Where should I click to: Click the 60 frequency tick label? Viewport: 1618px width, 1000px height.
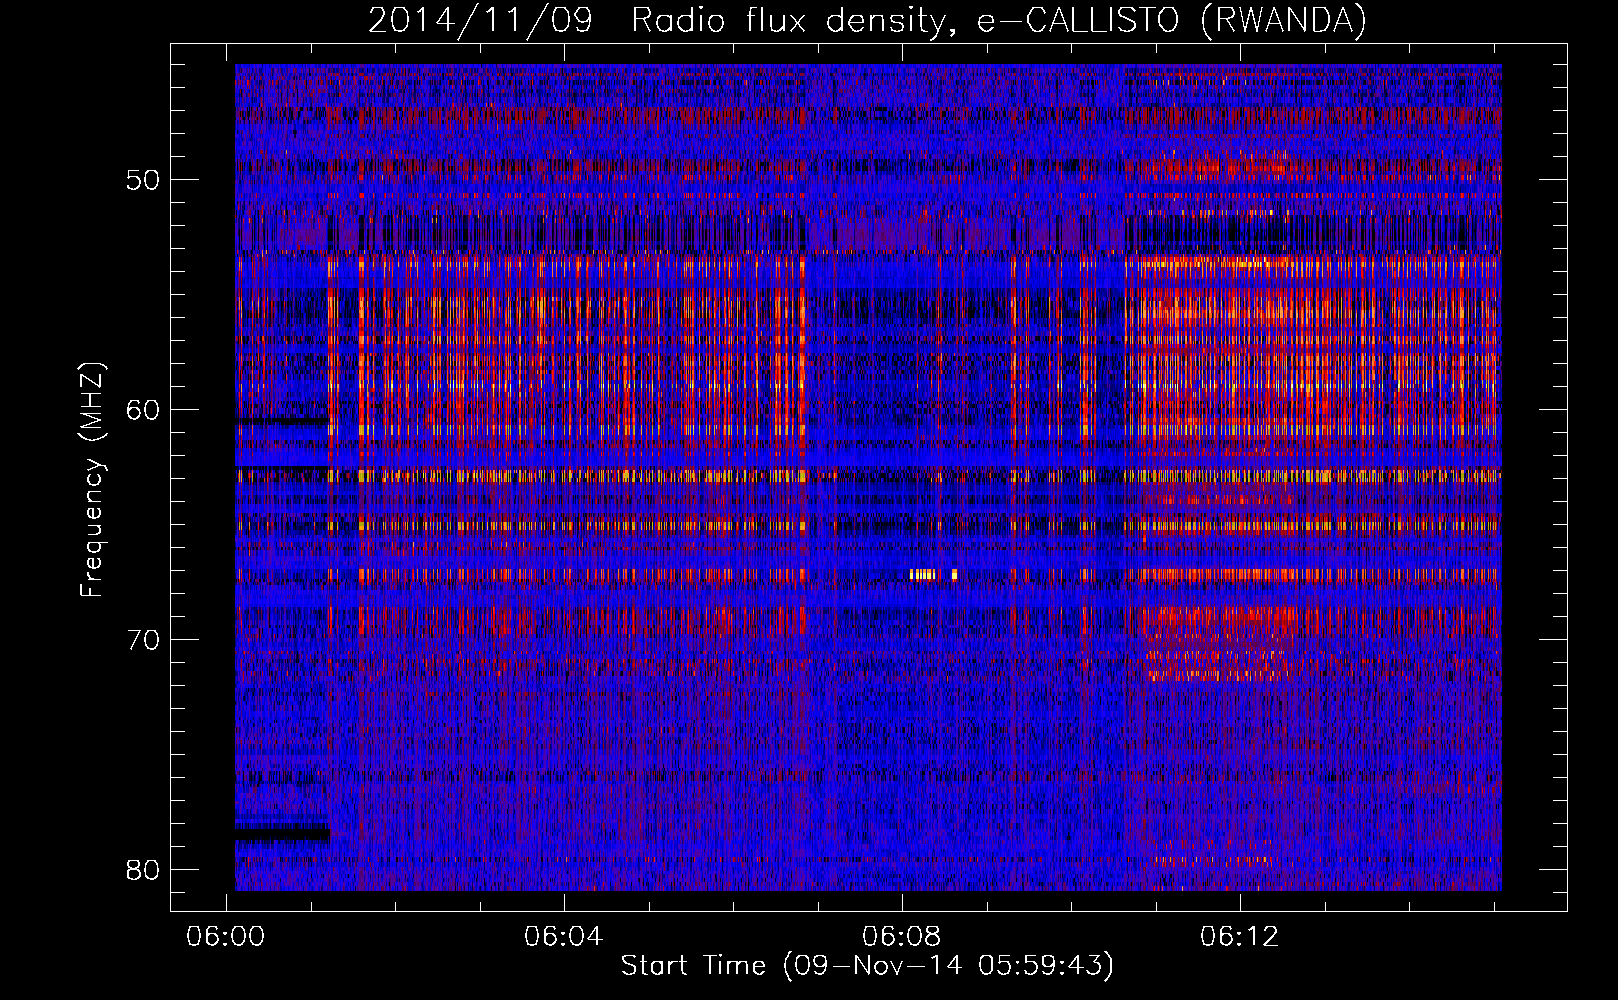pos(143,410)
